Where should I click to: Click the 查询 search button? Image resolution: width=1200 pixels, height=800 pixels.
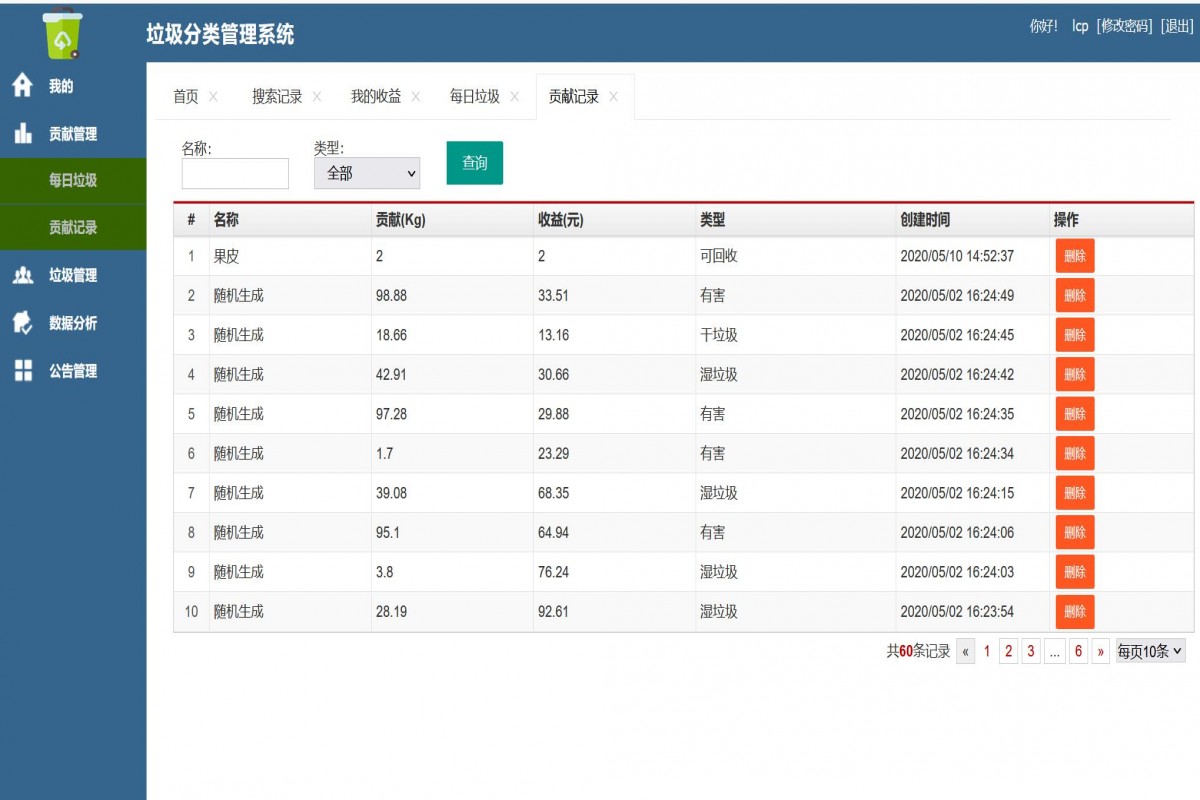(475, 162)
